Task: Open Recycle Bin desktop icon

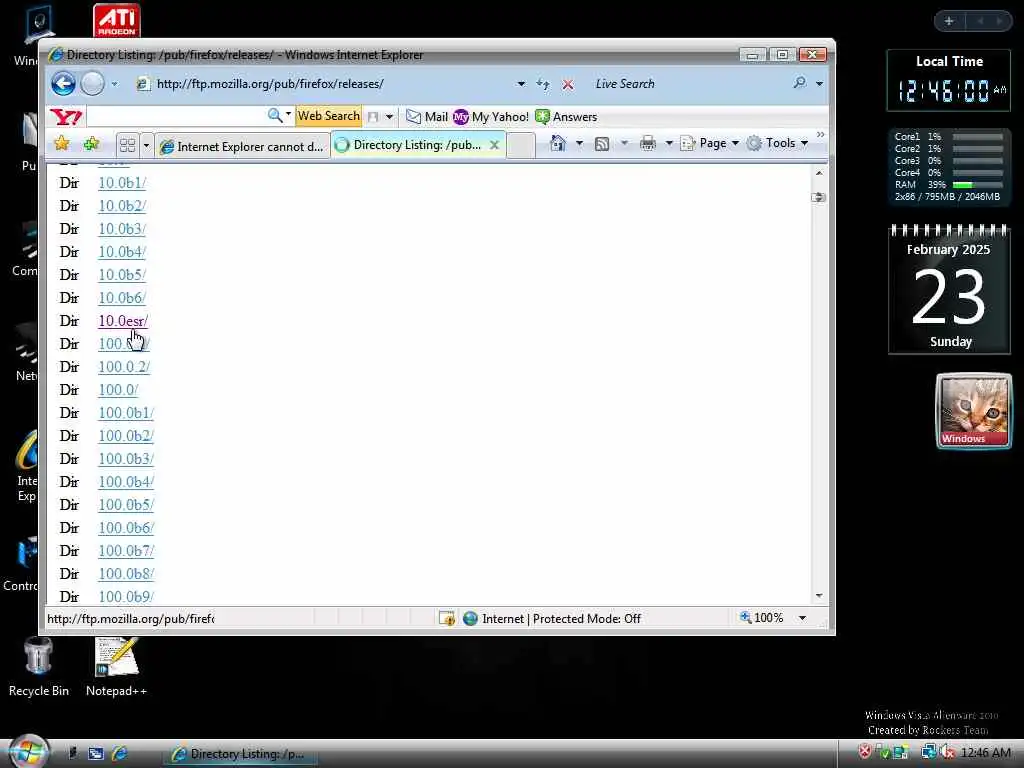Action: click(x=39, y=667)
